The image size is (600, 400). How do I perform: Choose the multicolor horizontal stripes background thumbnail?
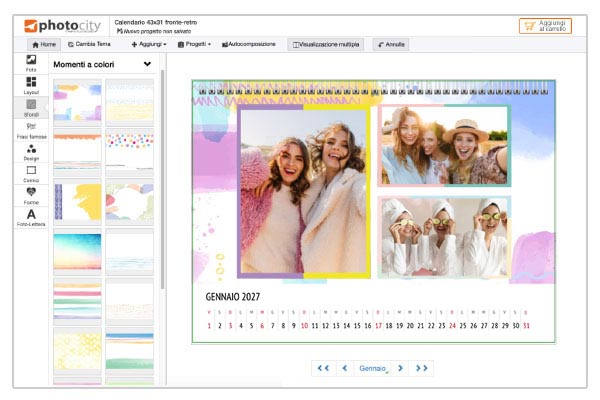point(77,301)
